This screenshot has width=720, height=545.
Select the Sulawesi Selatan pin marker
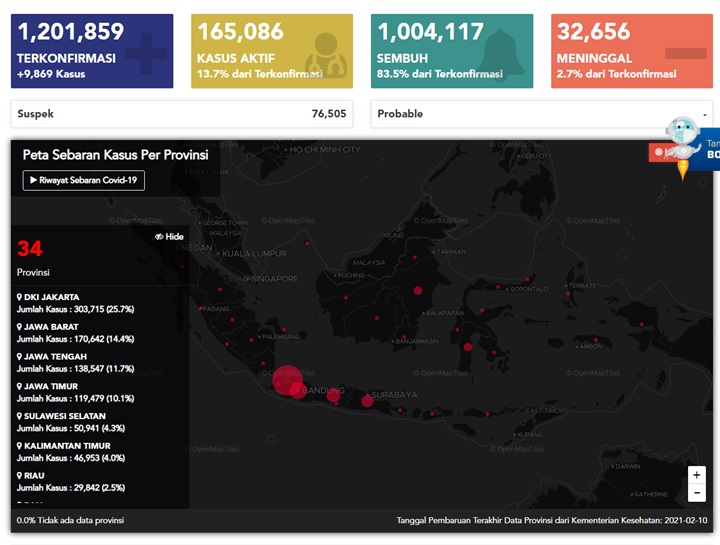20,416
